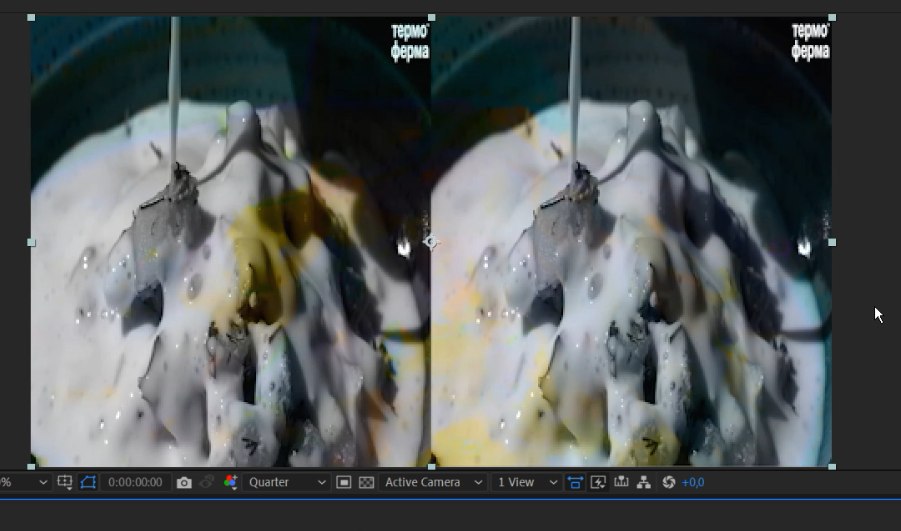Open the Timeline panel via icon
The width and height of the screenshot is (901, 531).
(621, 482)
